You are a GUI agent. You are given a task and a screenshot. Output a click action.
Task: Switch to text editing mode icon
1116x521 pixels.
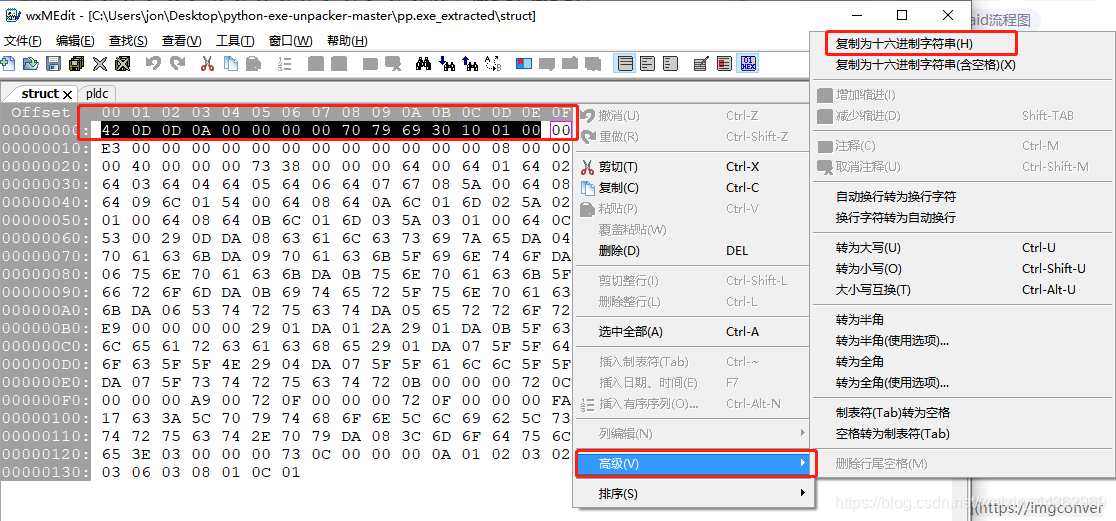pos(701,63)
